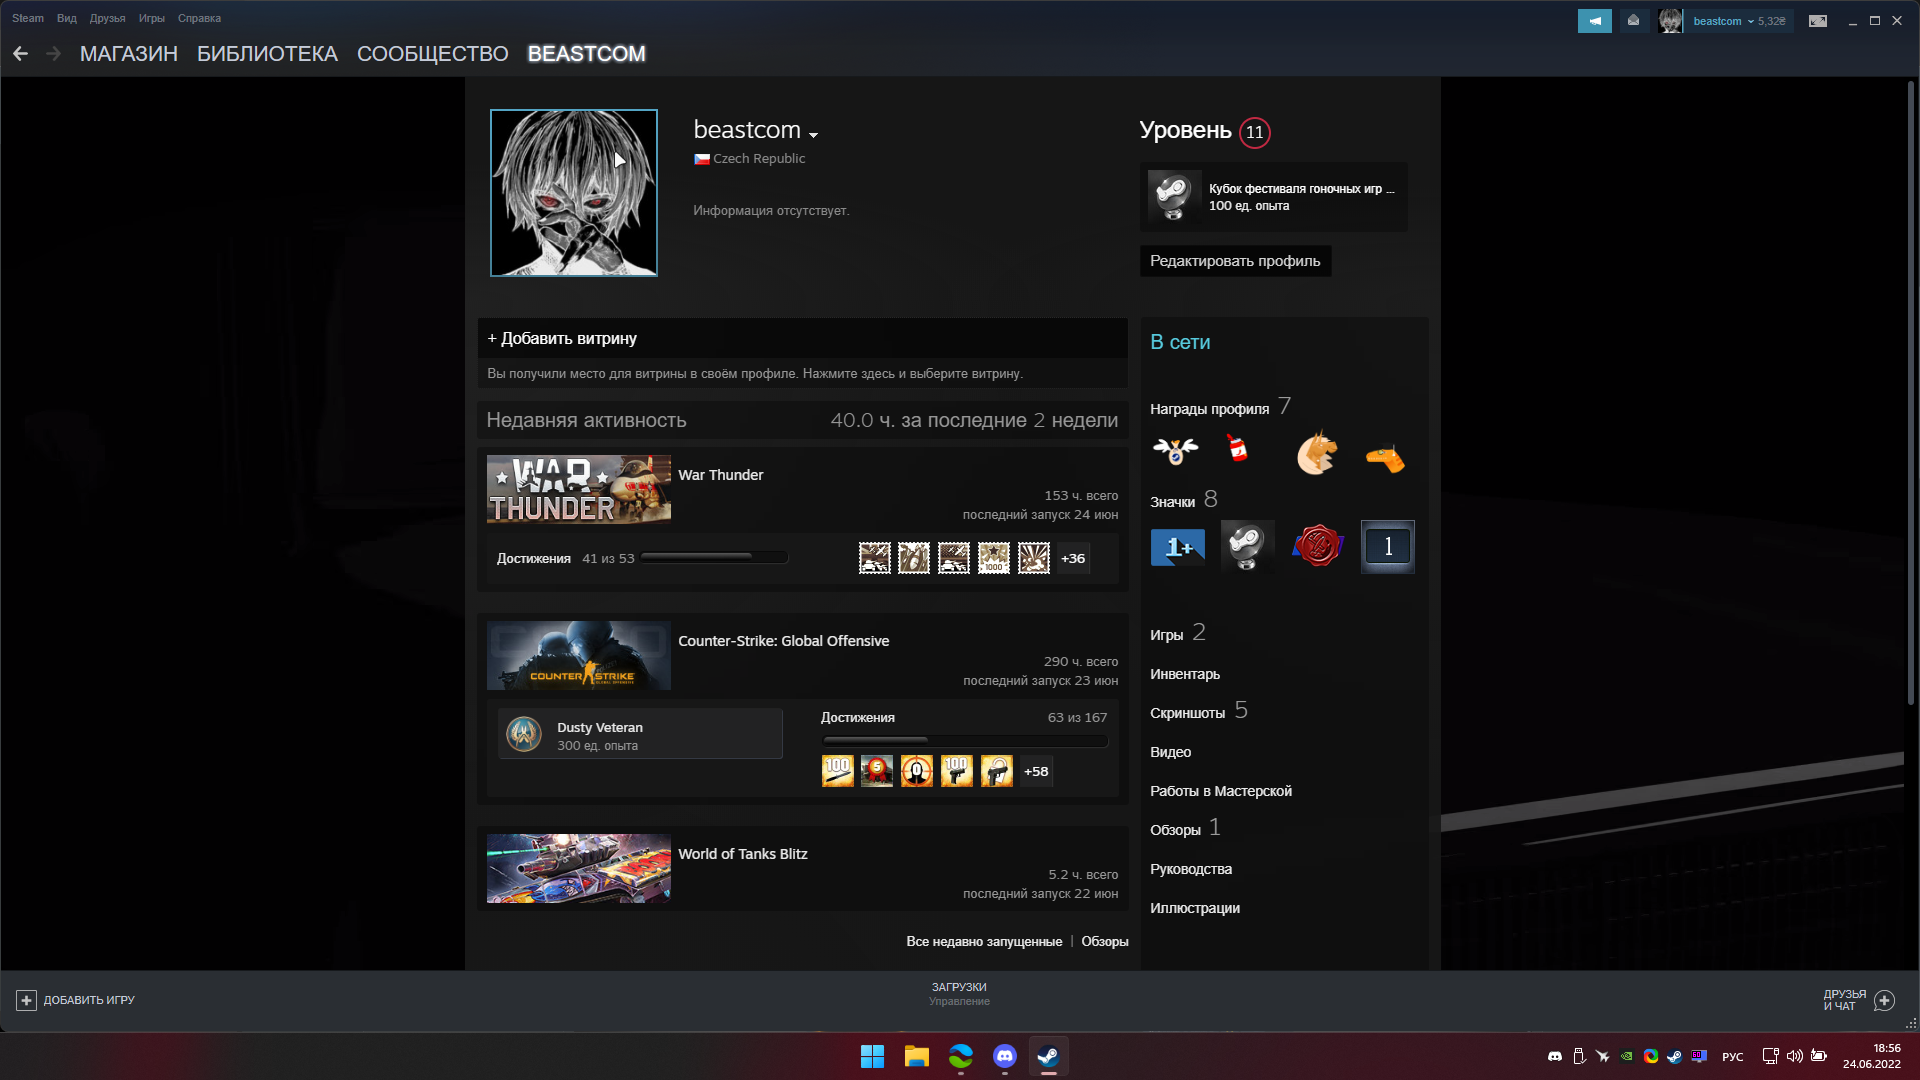This screenshot has height=1080, width=1920.
Task: Expand '+36' more War Thunder achievements
Action: point(1072,559)
